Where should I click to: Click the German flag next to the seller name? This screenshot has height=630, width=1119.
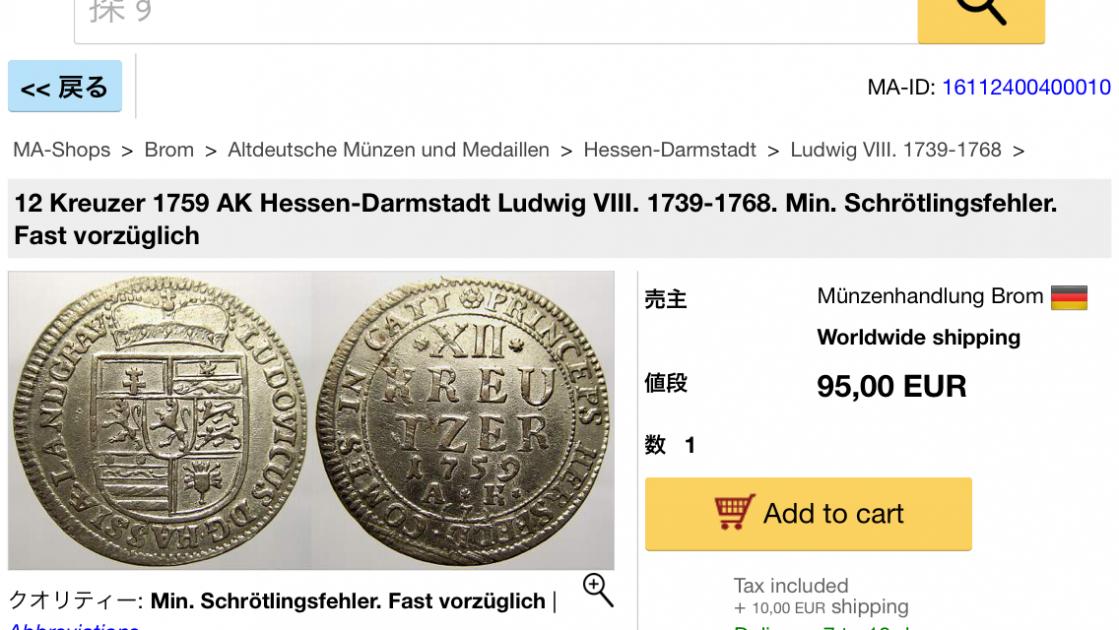coord(1068,297)
